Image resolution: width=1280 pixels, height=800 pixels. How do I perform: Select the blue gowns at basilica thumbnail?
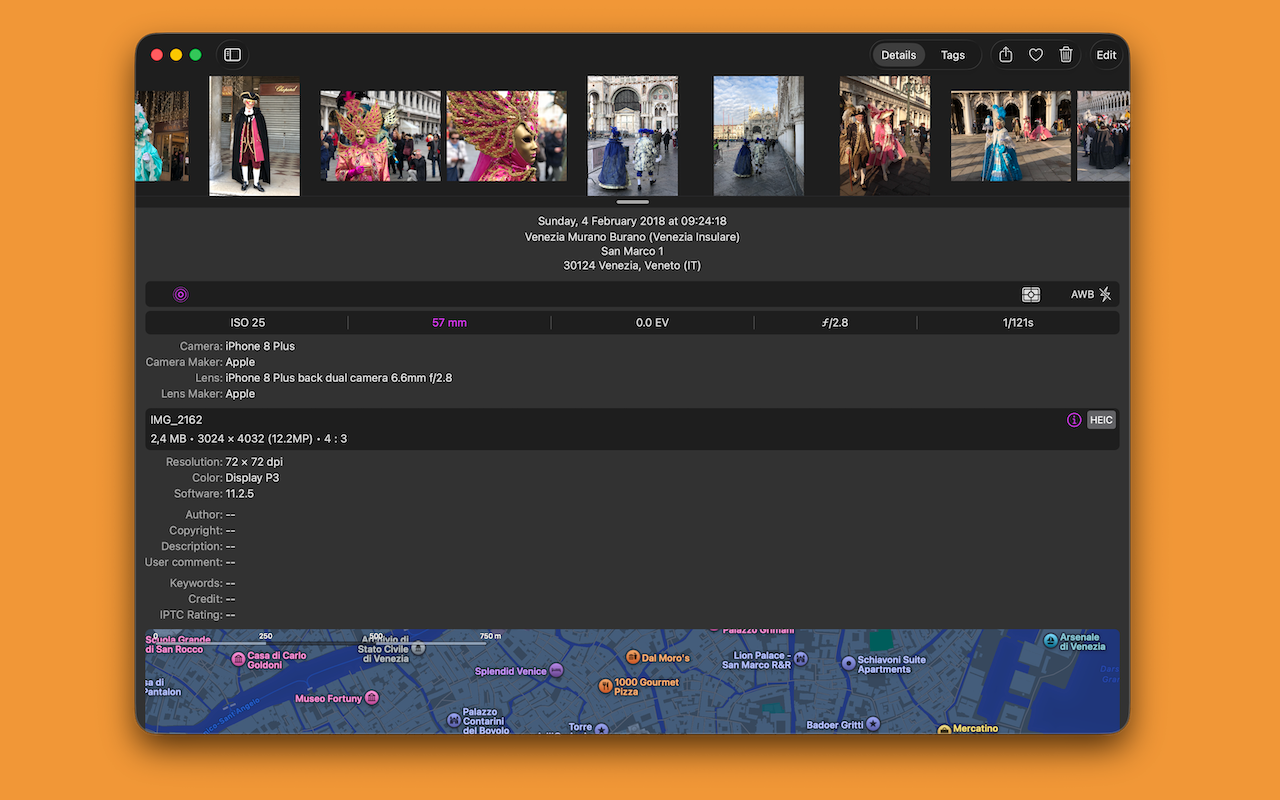pos(632,136)
